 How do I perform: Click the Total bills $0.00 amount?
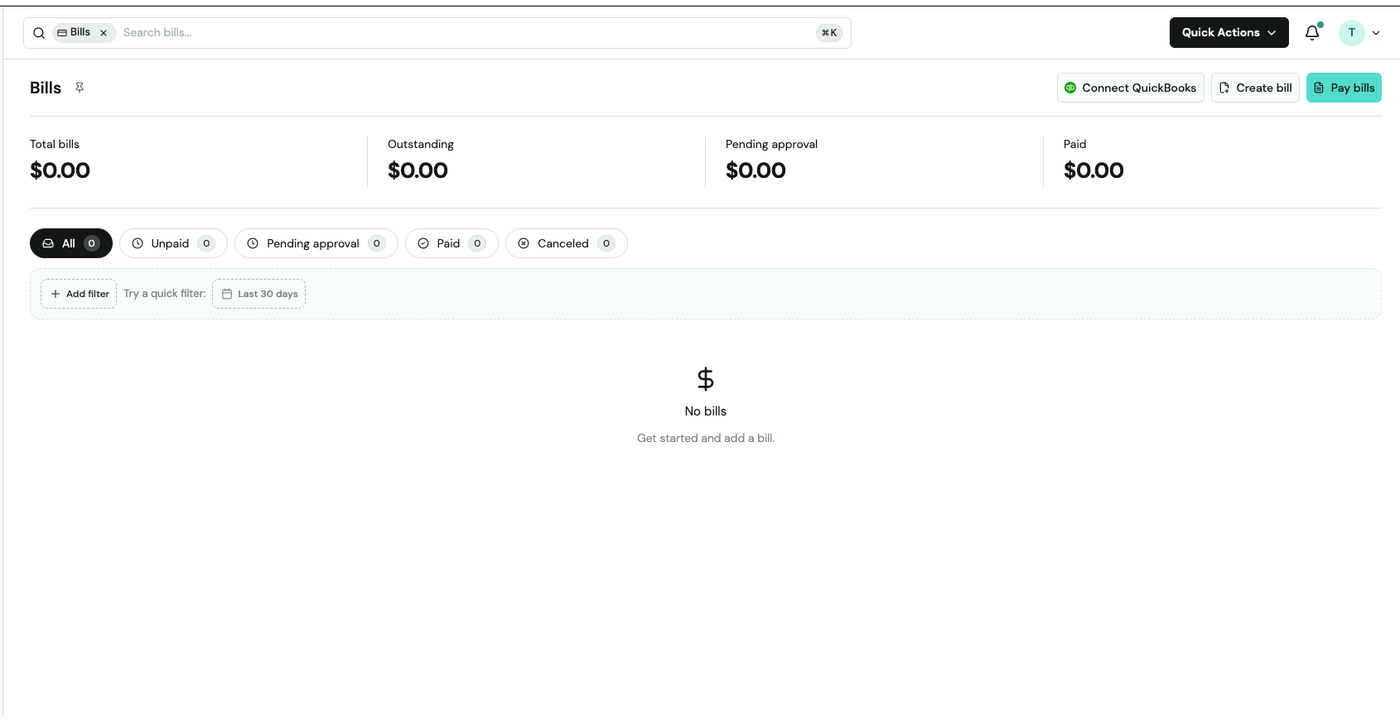pyautogui.click(x=60, y=171)
